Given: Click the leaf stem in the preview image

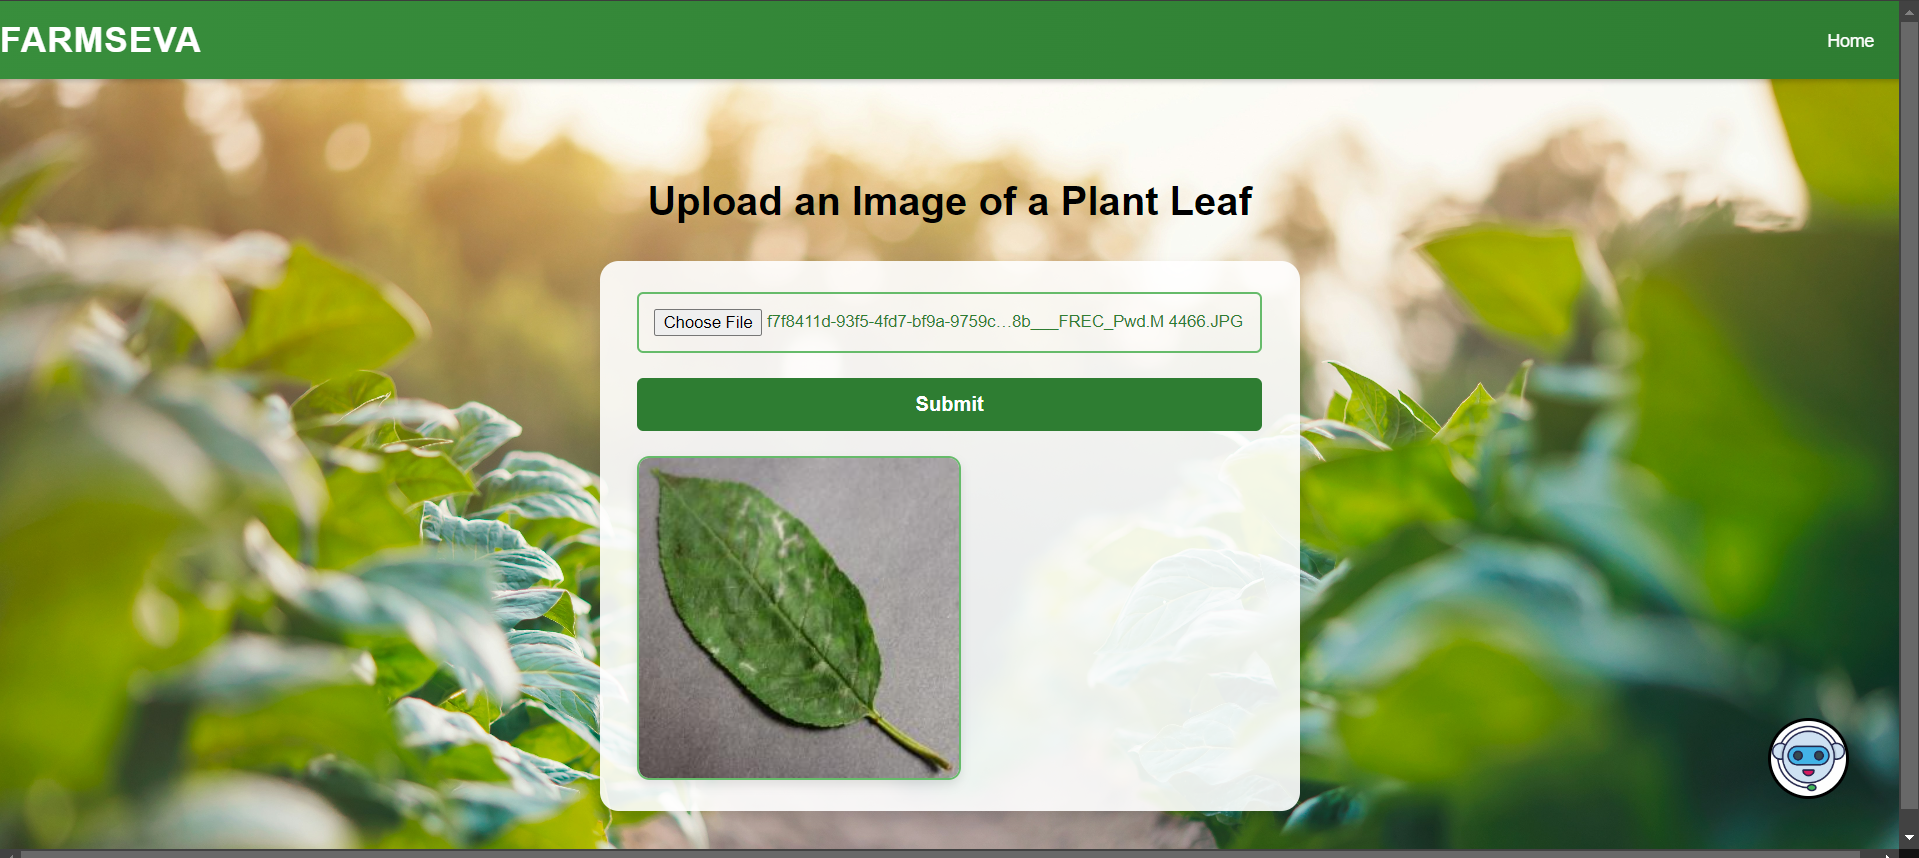Looking at the screenshot, I should [x=908, y=742].
